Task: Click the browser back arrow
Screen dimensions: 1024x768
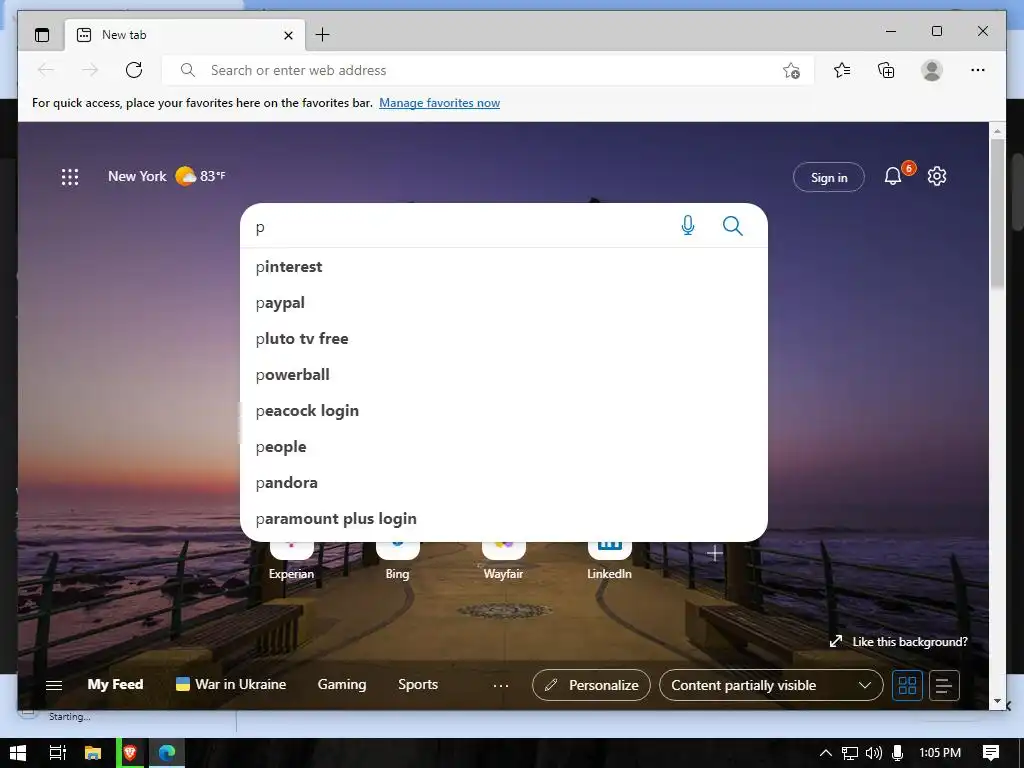Action: tap(46, 70)
